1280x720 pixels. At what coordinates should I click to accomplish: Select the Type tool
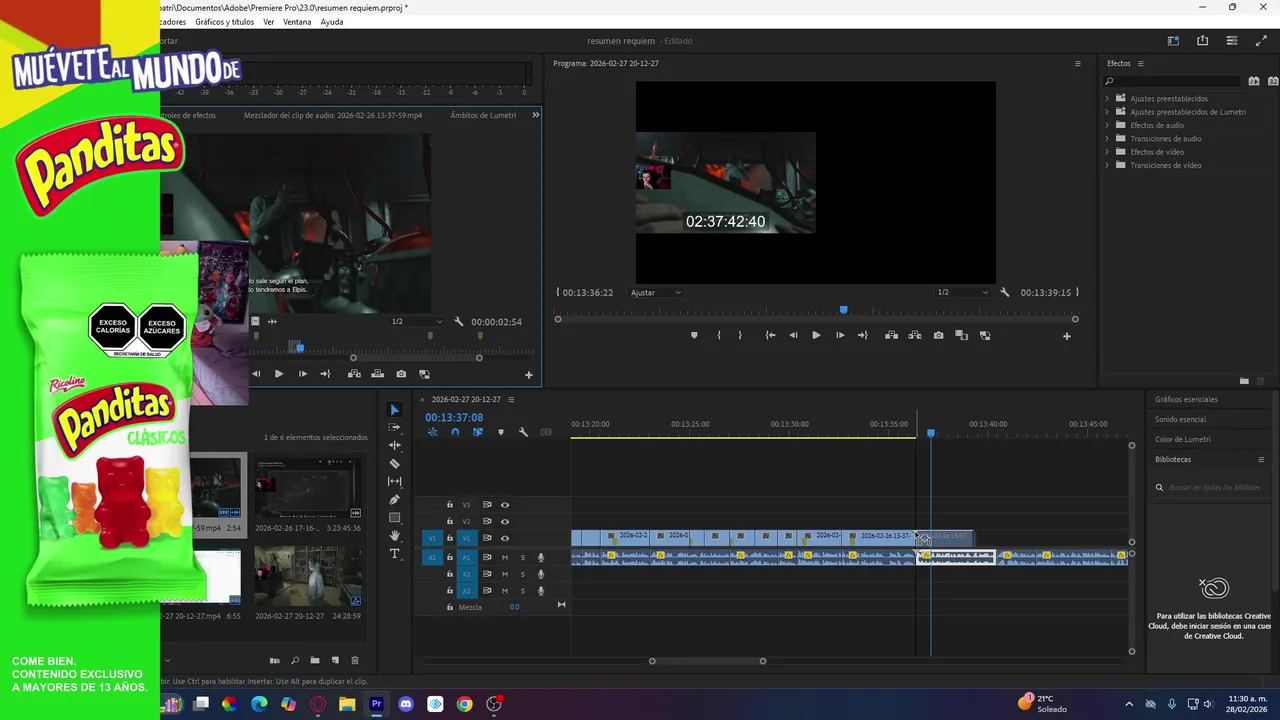pos(394,553)
